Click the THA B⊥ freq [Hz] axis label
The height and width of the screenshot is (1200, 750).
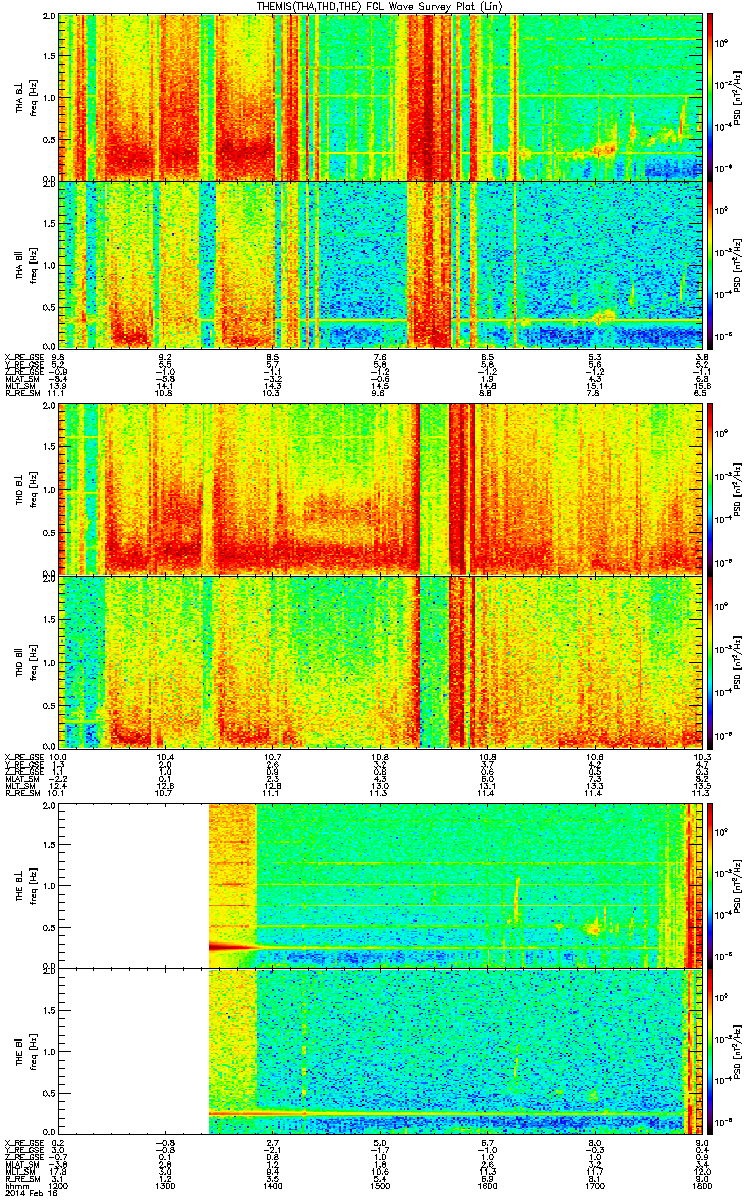point(34,97)
